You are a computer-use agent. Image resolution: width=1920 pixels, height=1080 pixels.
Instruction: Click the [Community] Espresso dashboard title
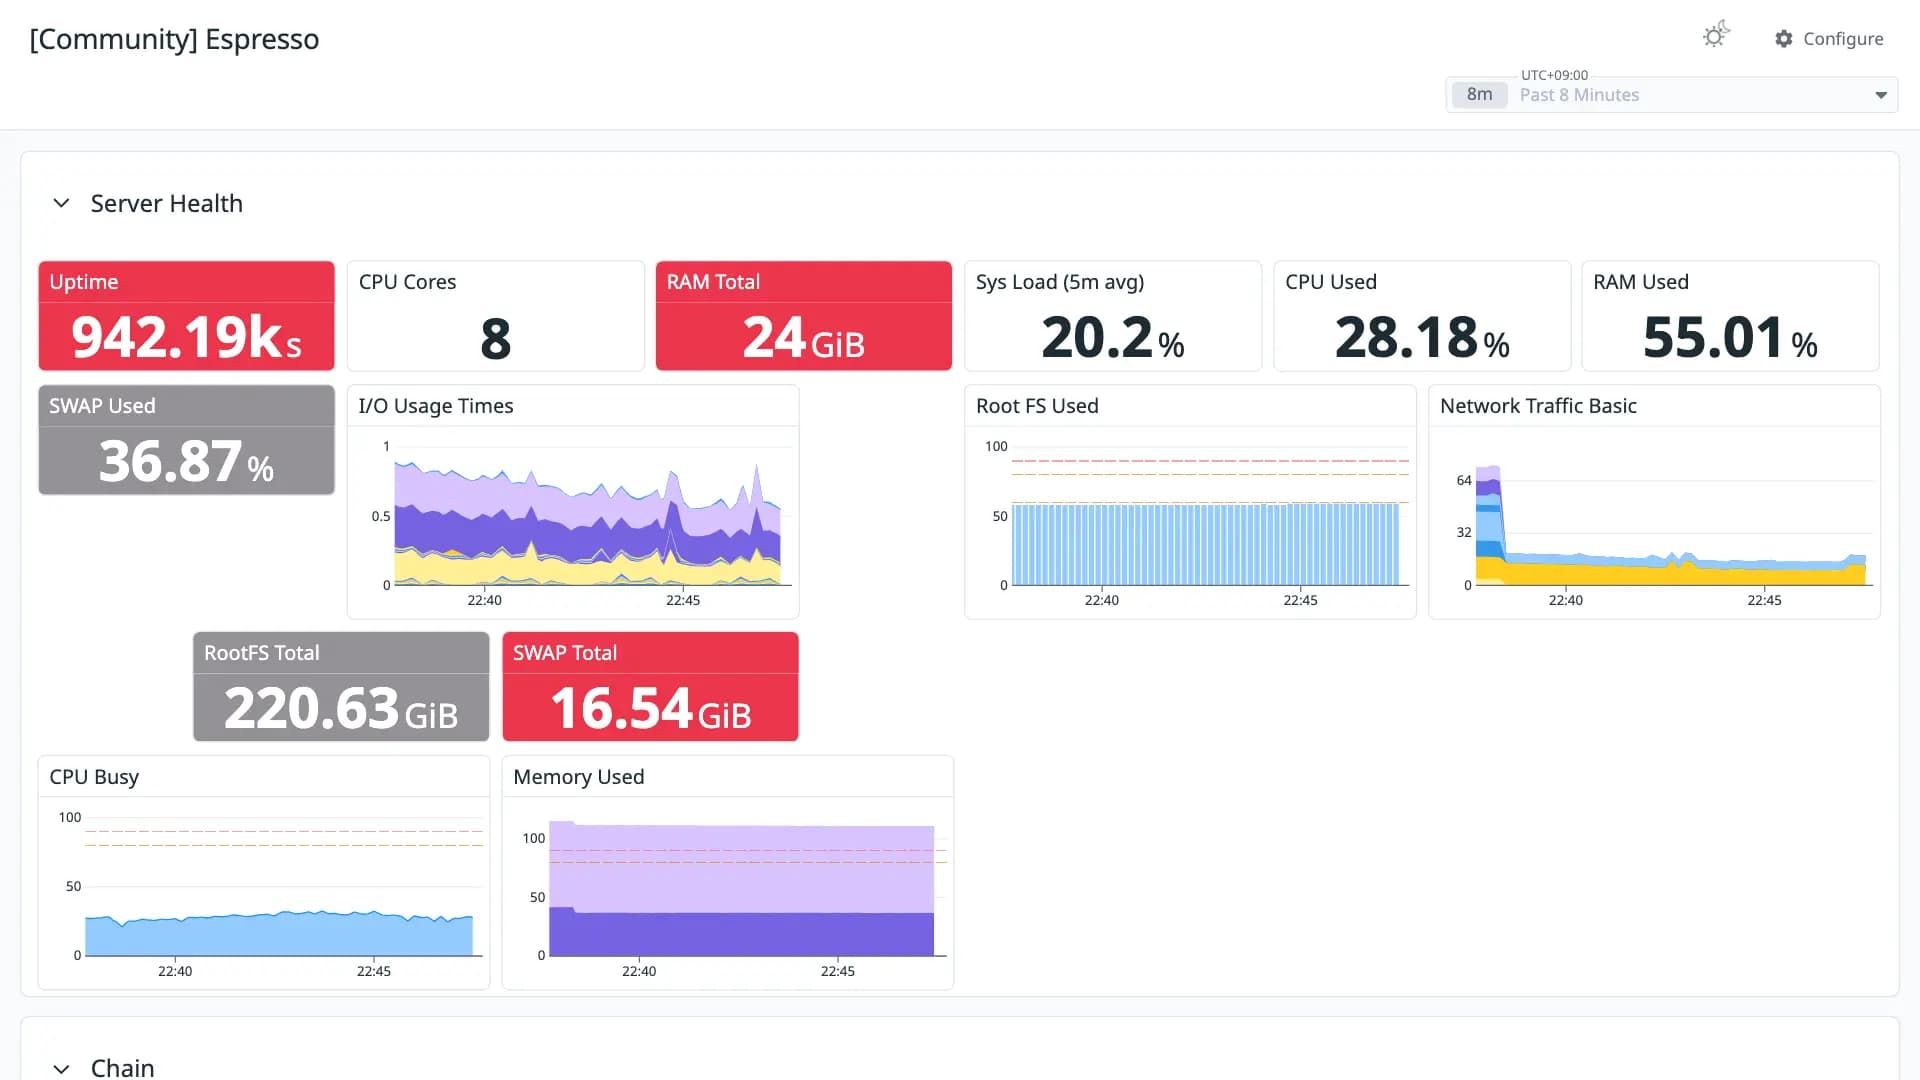[x=174, y=39]
